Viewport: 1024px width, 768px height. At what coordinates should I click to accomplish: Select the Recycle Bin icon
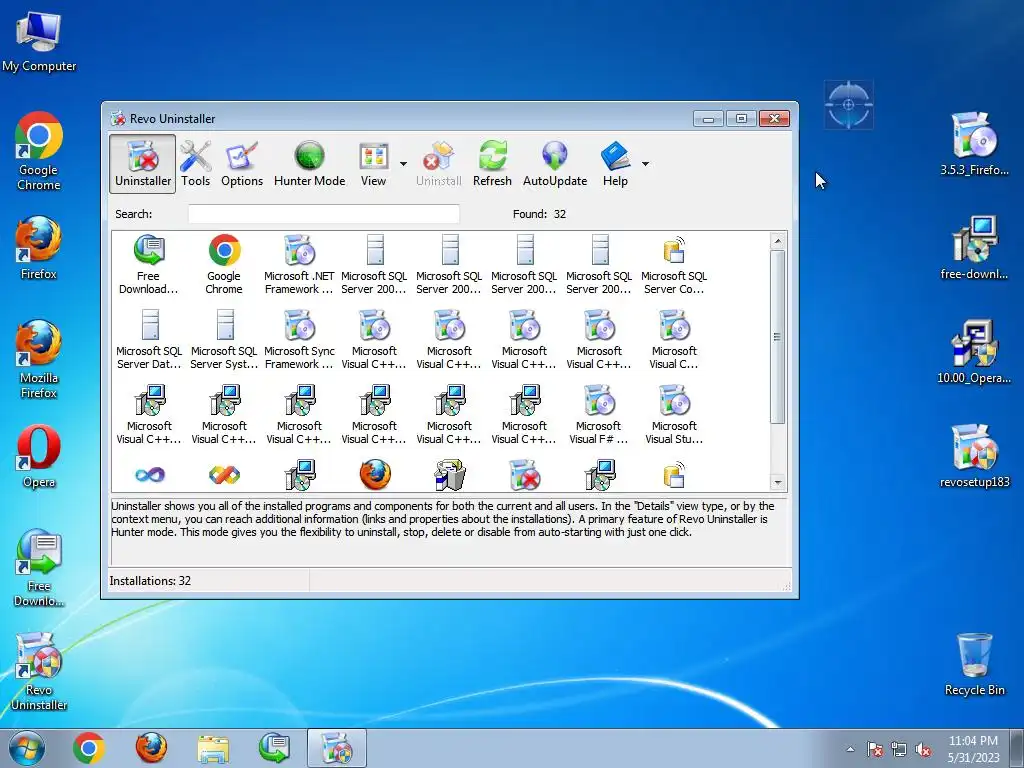click(974, 664)
